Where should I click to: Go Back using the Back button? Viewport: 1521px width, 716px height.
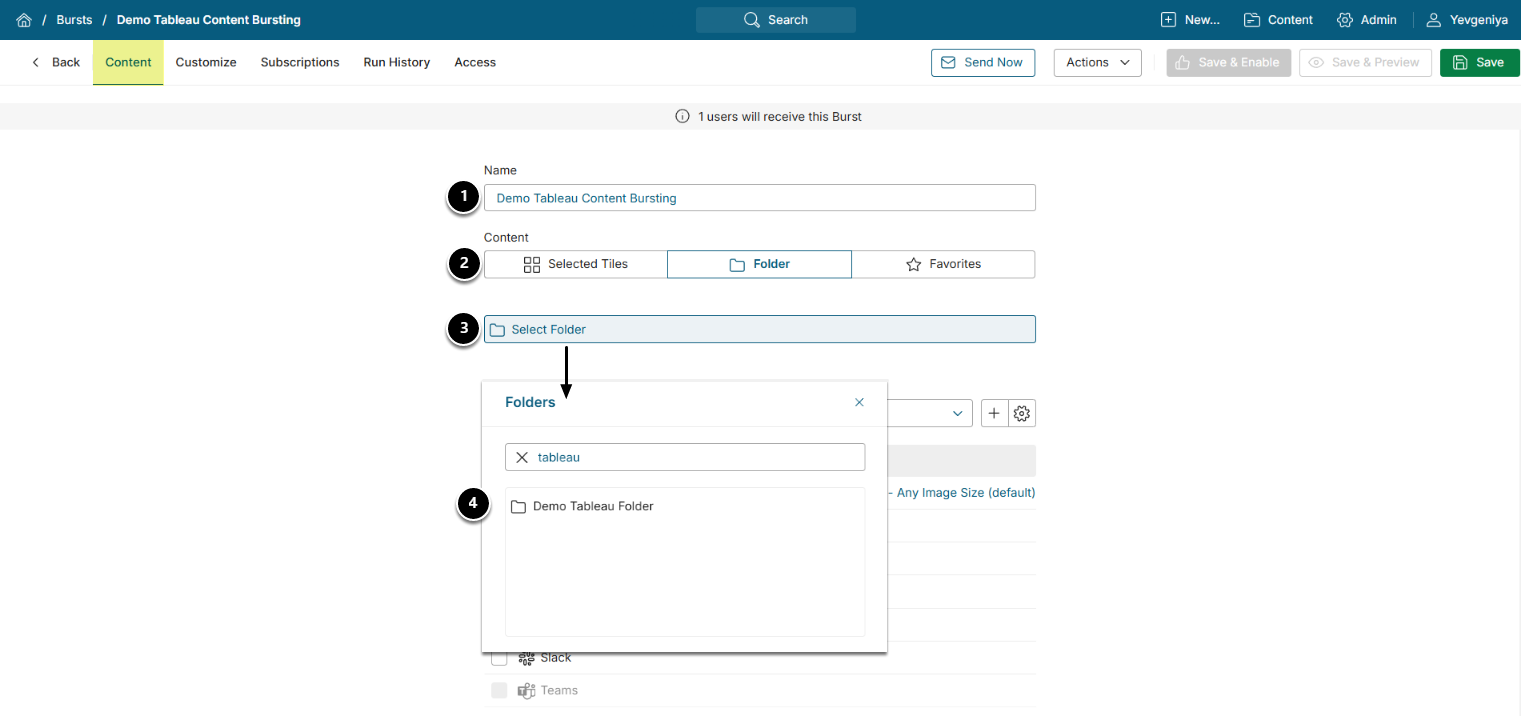pos(56,62)
